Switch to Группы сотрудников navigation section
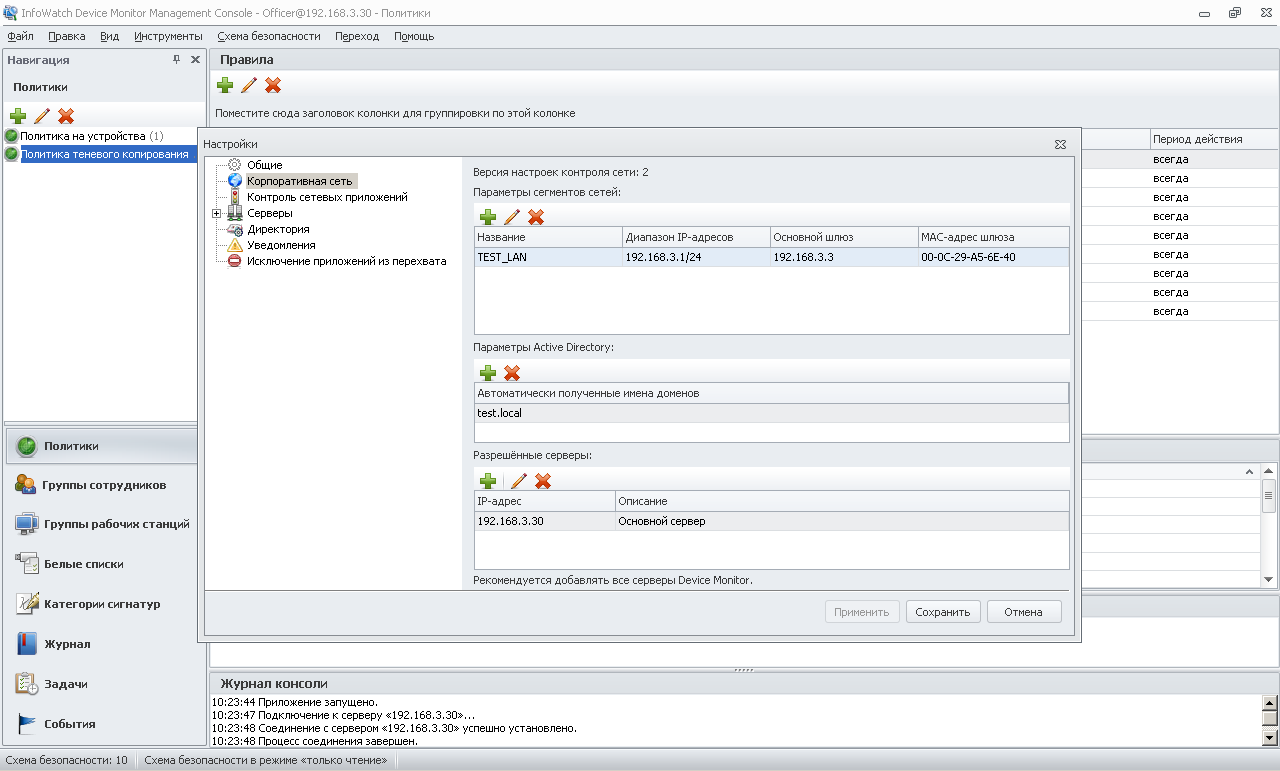 [104, 485]
